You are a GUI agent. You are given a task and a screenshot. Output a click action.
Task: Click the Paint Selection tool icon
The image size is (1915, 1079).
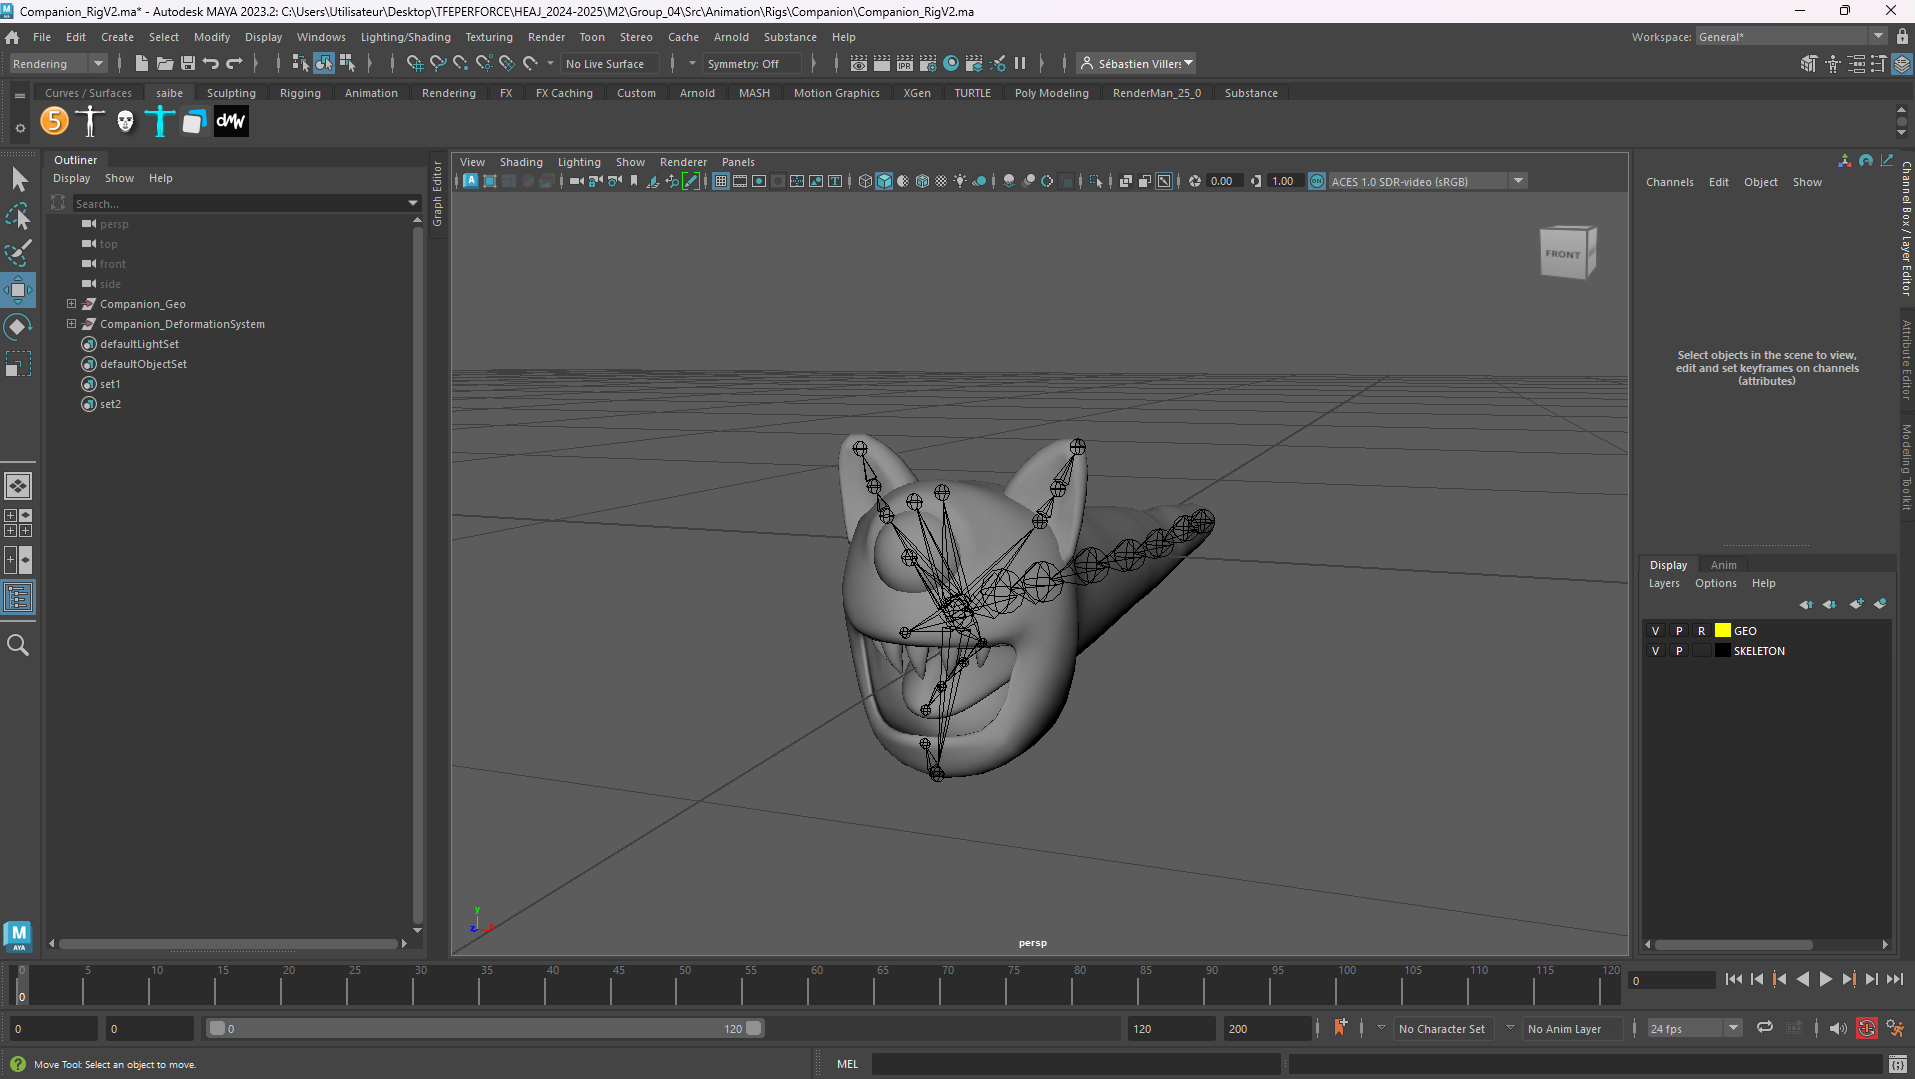(18, 253)
